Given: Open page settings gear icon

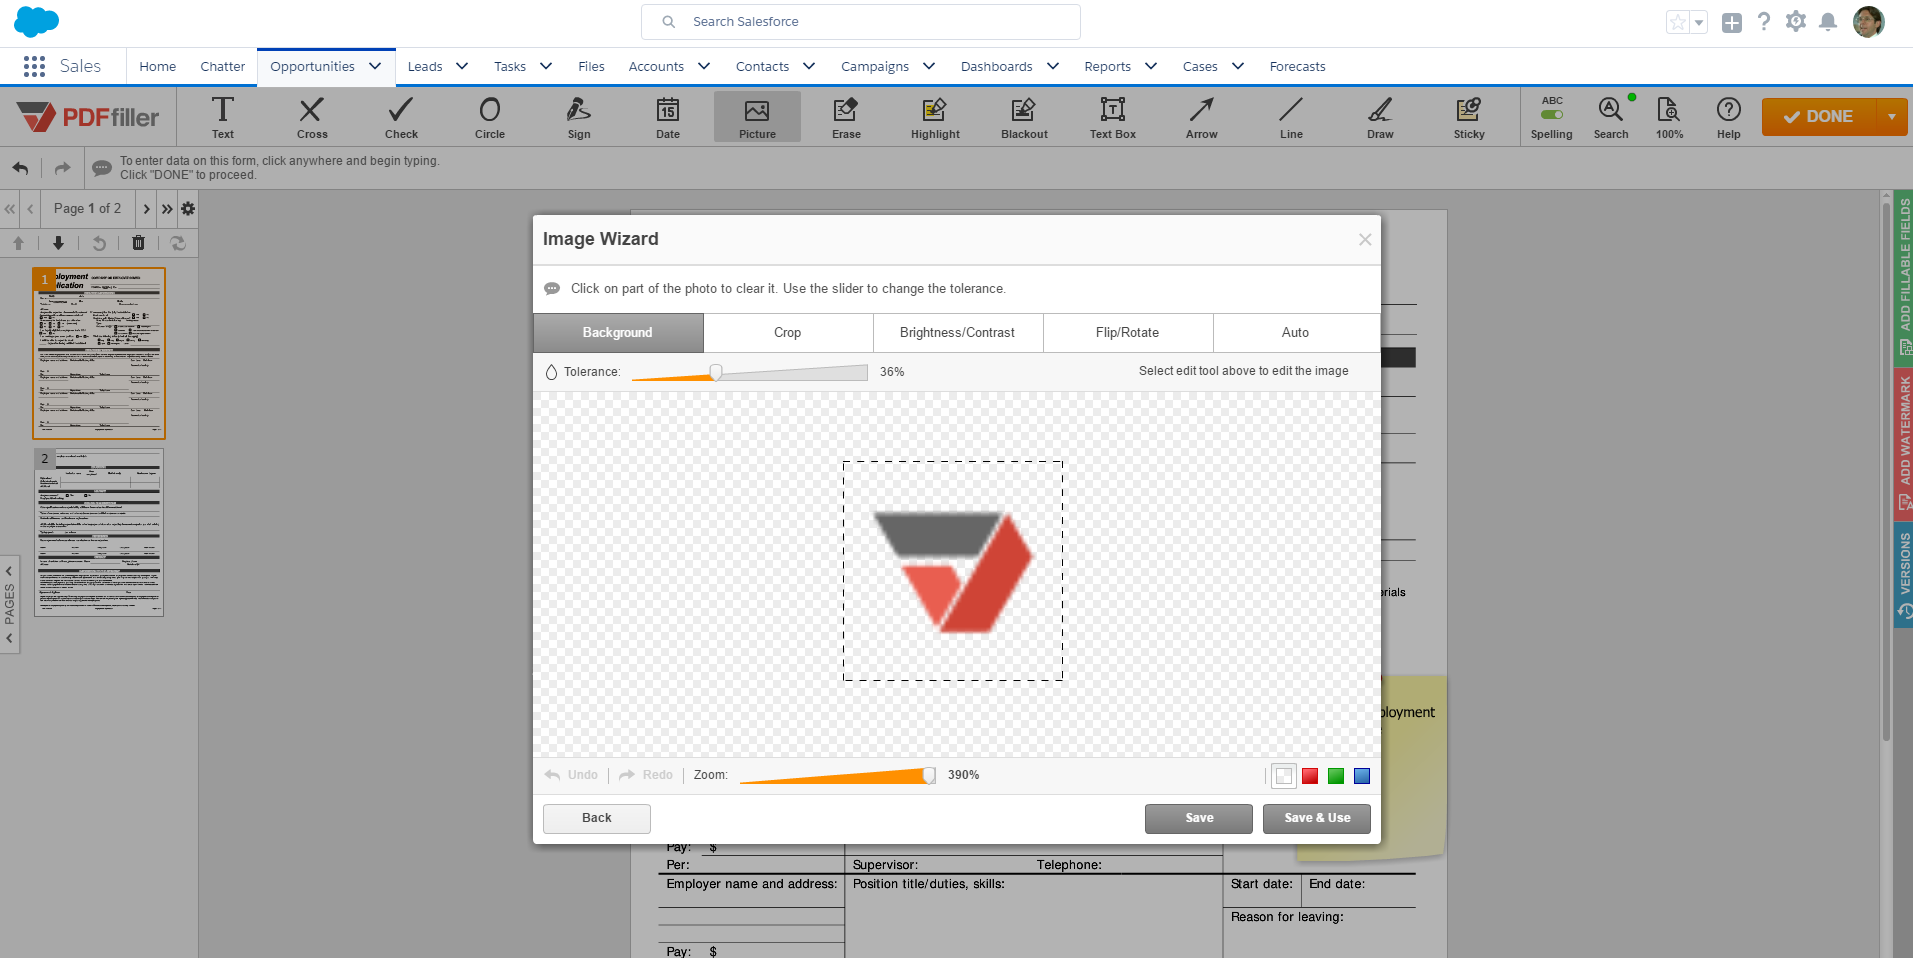Looking at the screenshot, I should coord(188,209).
